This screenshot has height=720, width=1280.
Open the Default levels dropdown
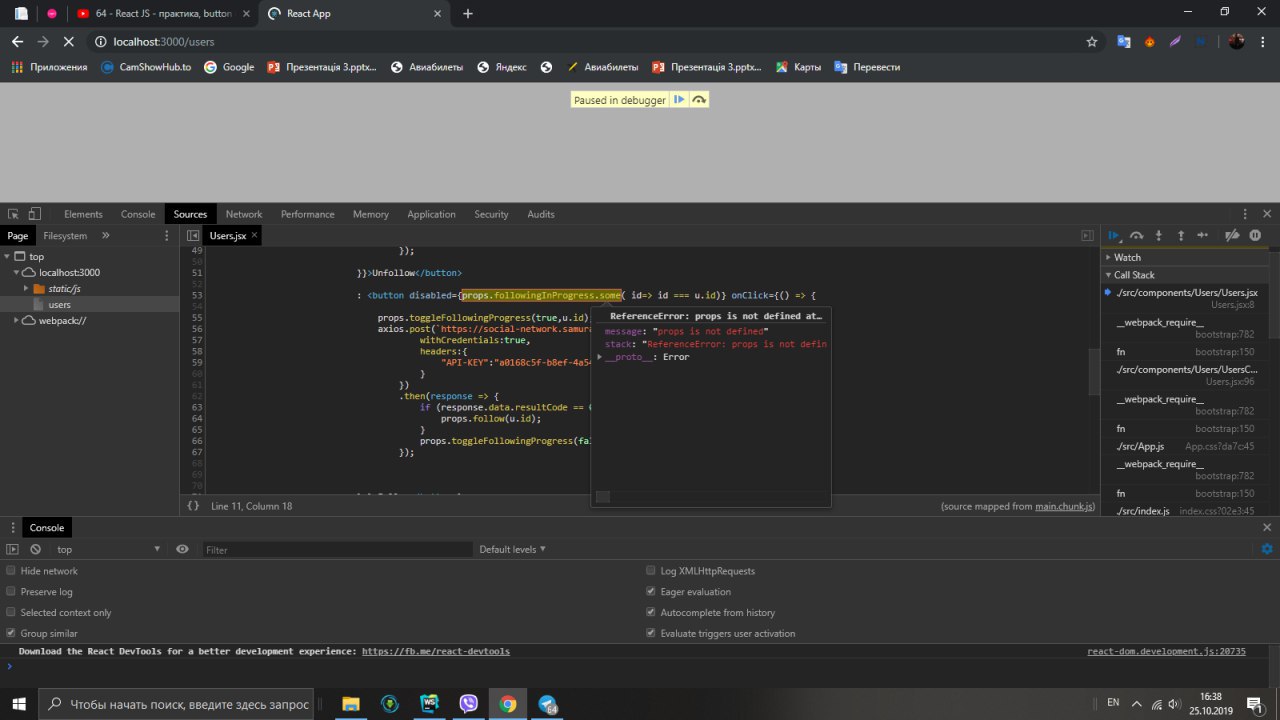pyautogui.click(x=513, y=549)
